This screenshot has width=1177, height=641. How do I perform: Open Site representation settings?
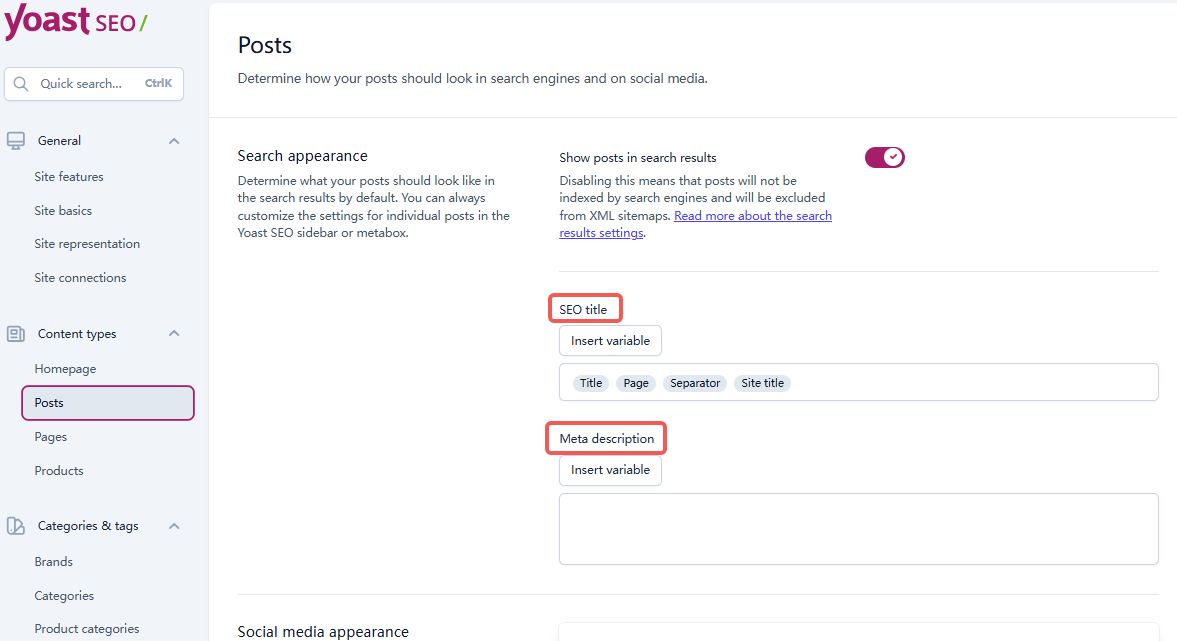click(x=87, y=243)
